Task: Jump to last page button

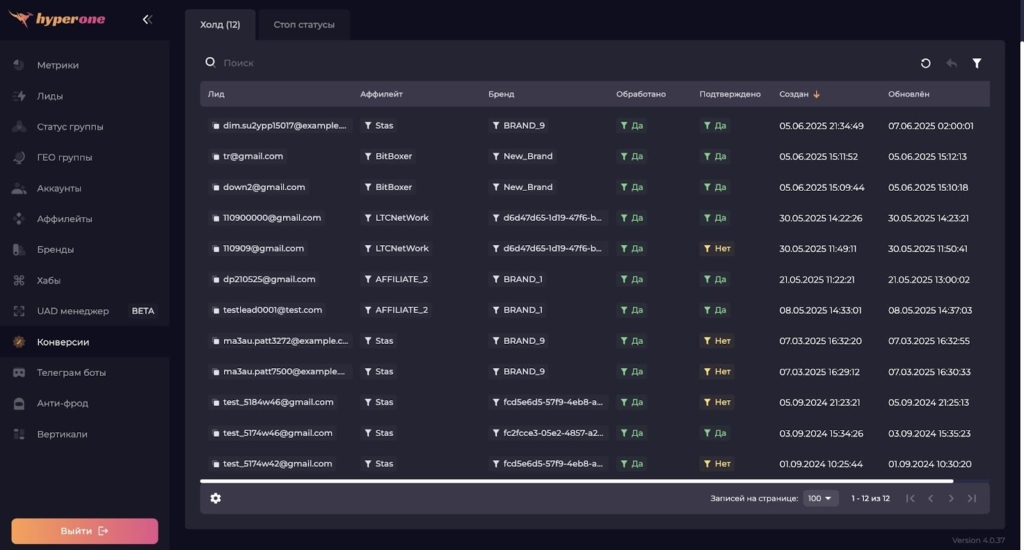Action: pos(971,498)
